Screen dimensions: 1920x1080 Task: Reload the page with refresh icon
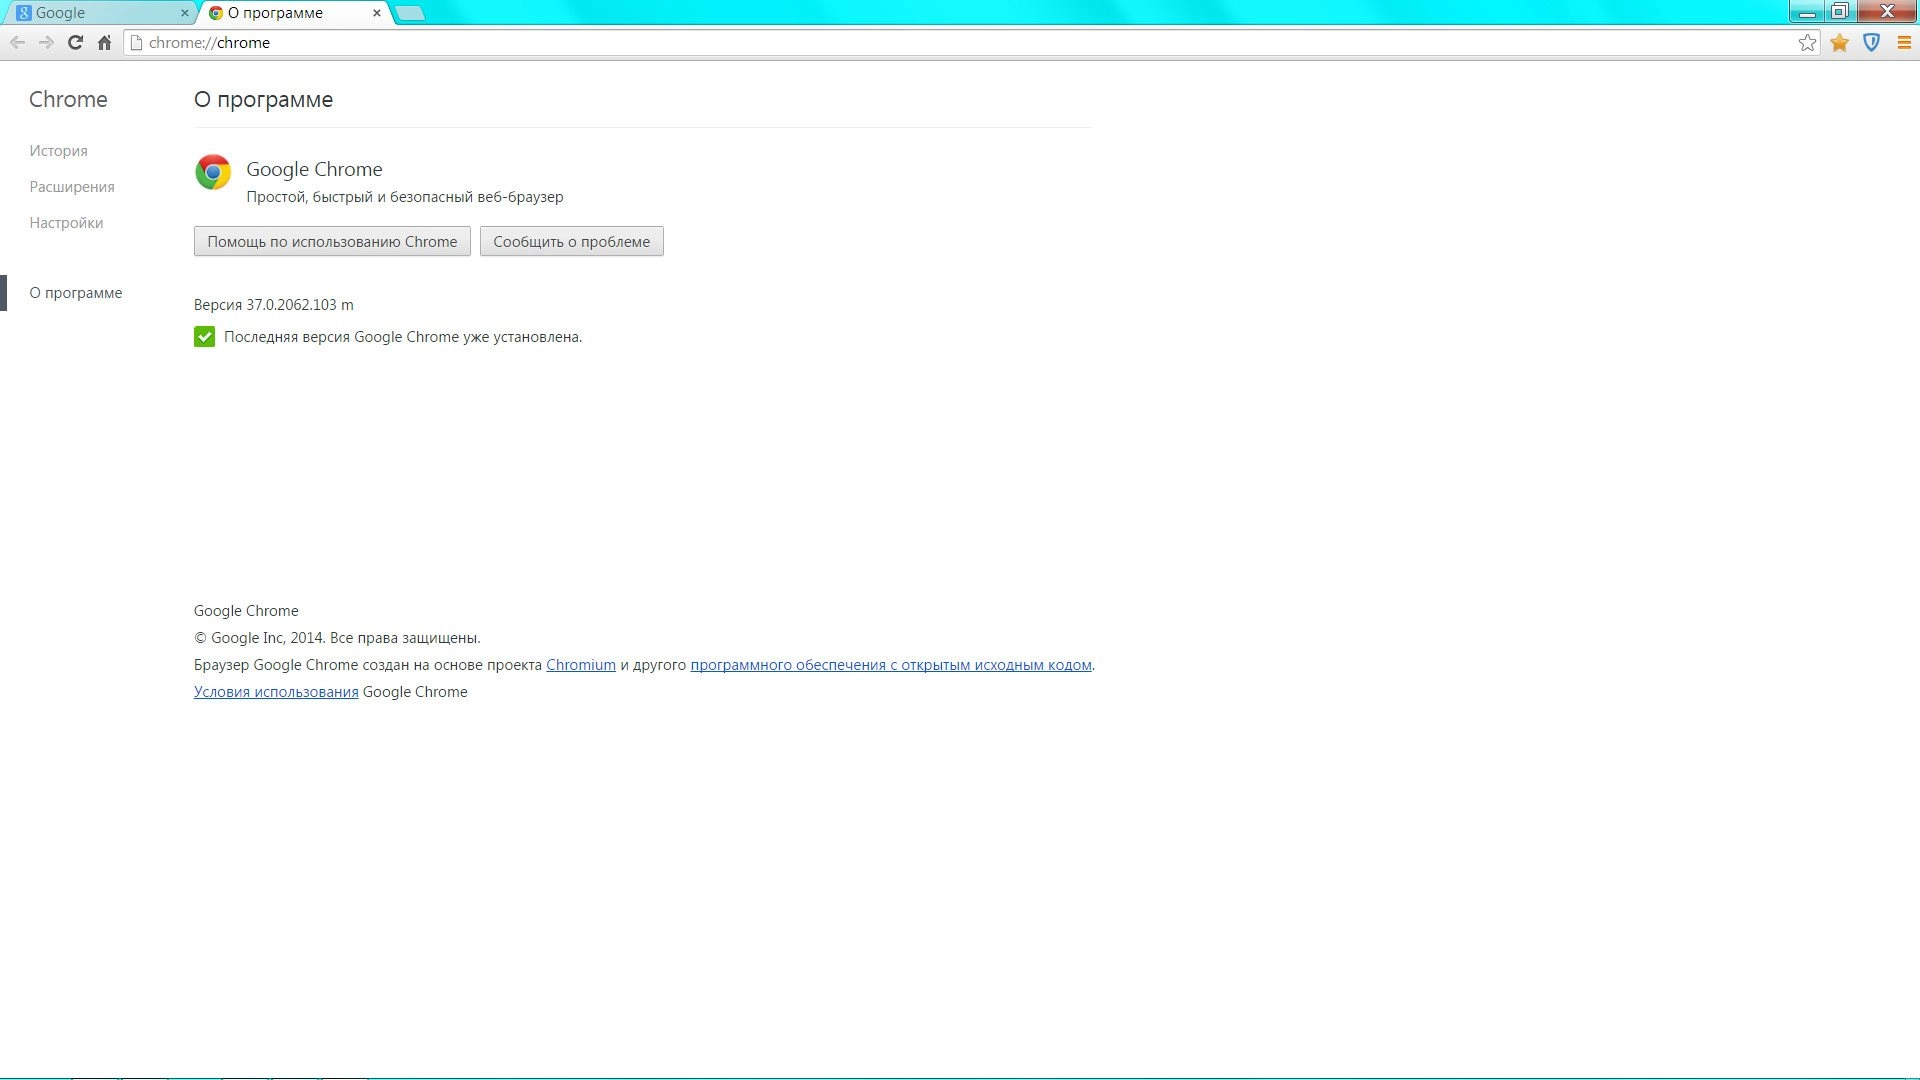(x=75, y=42)
